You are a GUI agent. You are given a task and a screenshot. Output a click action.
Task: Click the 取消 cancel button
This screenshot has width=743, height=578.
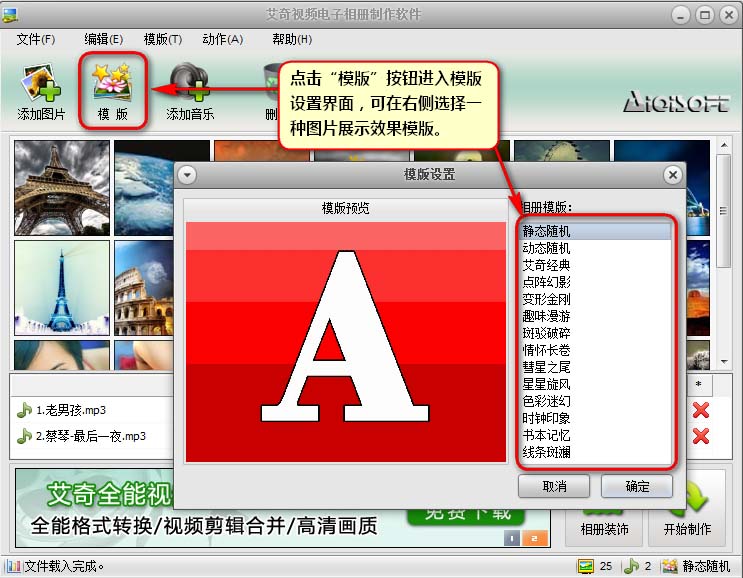(x=554, y=486)
